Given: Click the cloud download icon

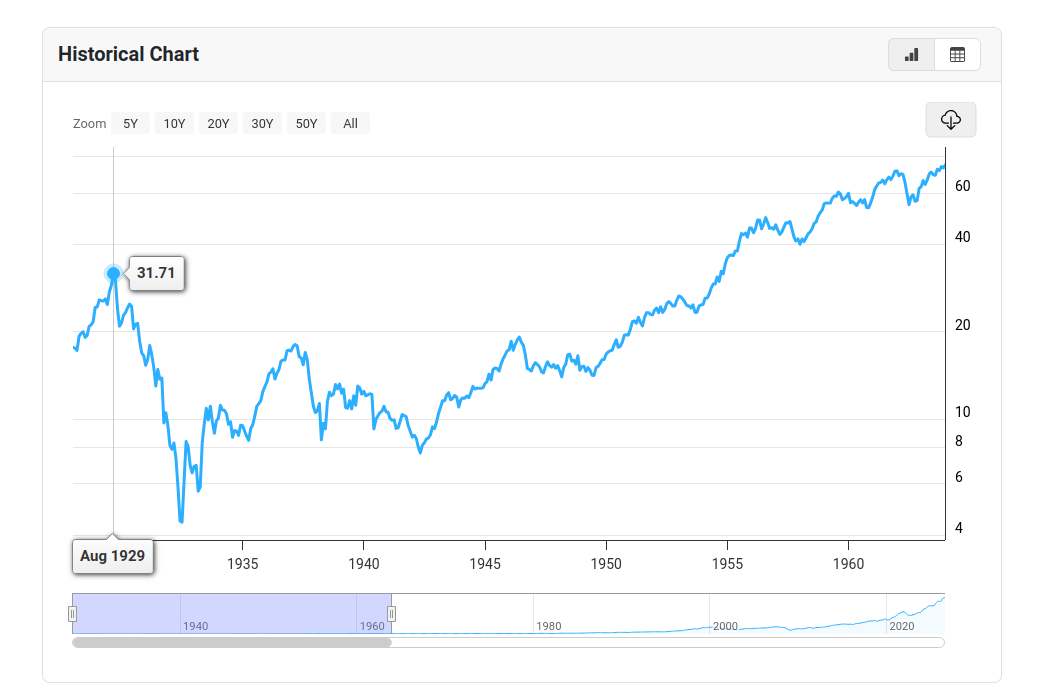Looking at the screenshot, I should (x=950, y=120).
